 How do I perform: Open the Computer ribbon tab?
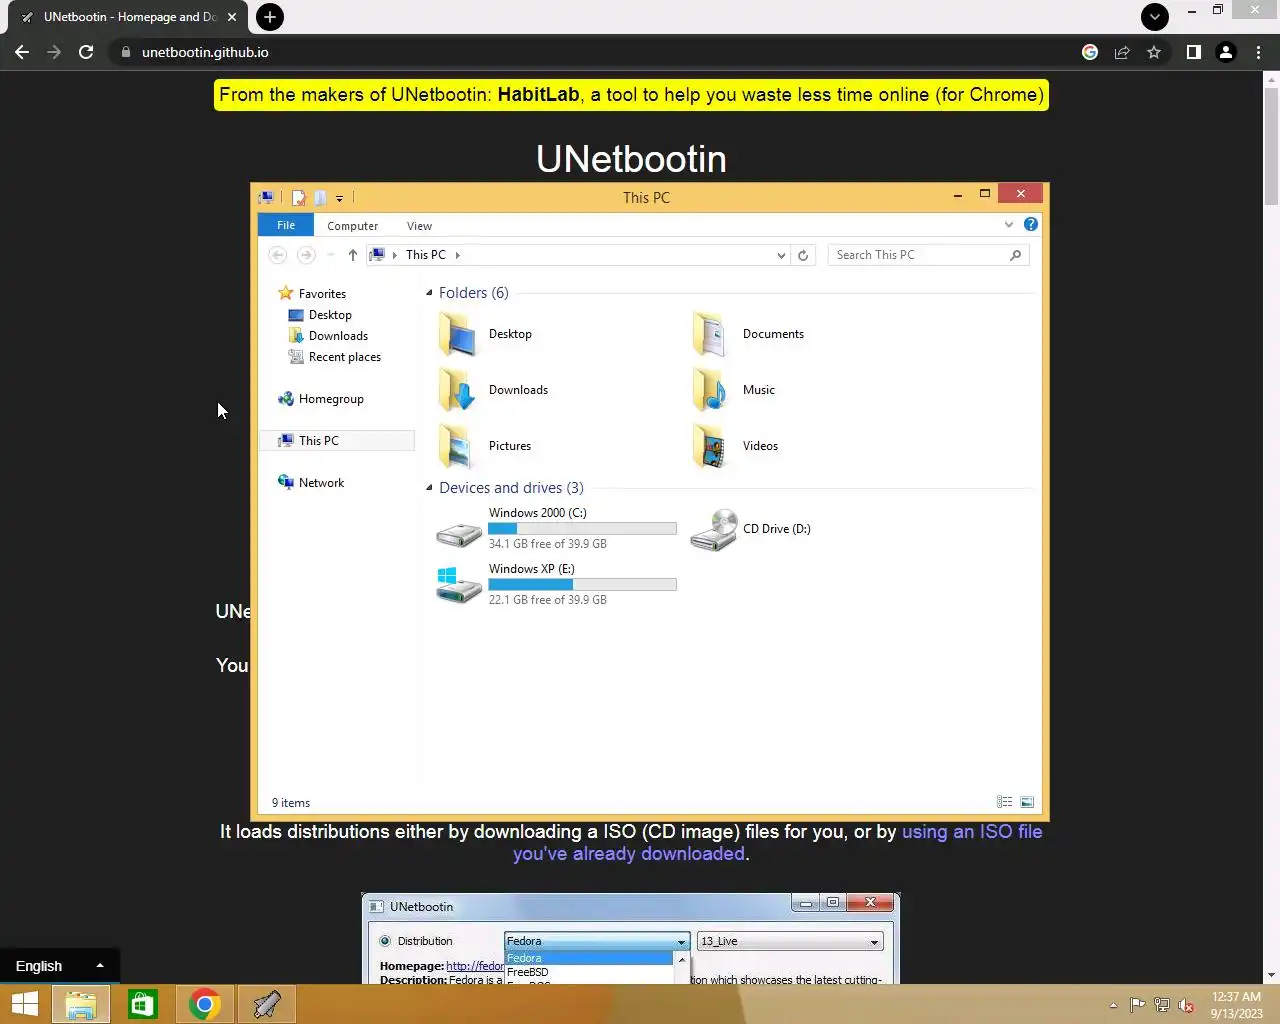[352, 226]
